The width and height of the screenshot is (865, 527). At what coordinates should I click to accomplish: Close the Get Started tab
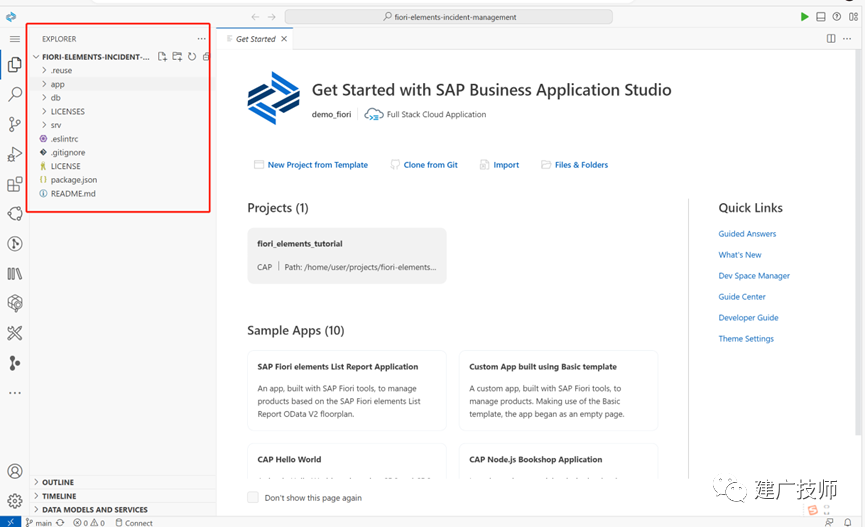pyautogui.click(x=284, y=39)
